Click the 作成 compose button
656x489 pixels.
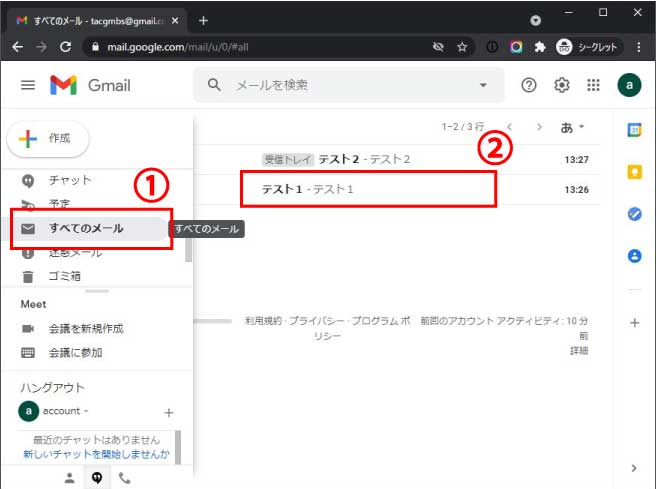click(47, 139)
